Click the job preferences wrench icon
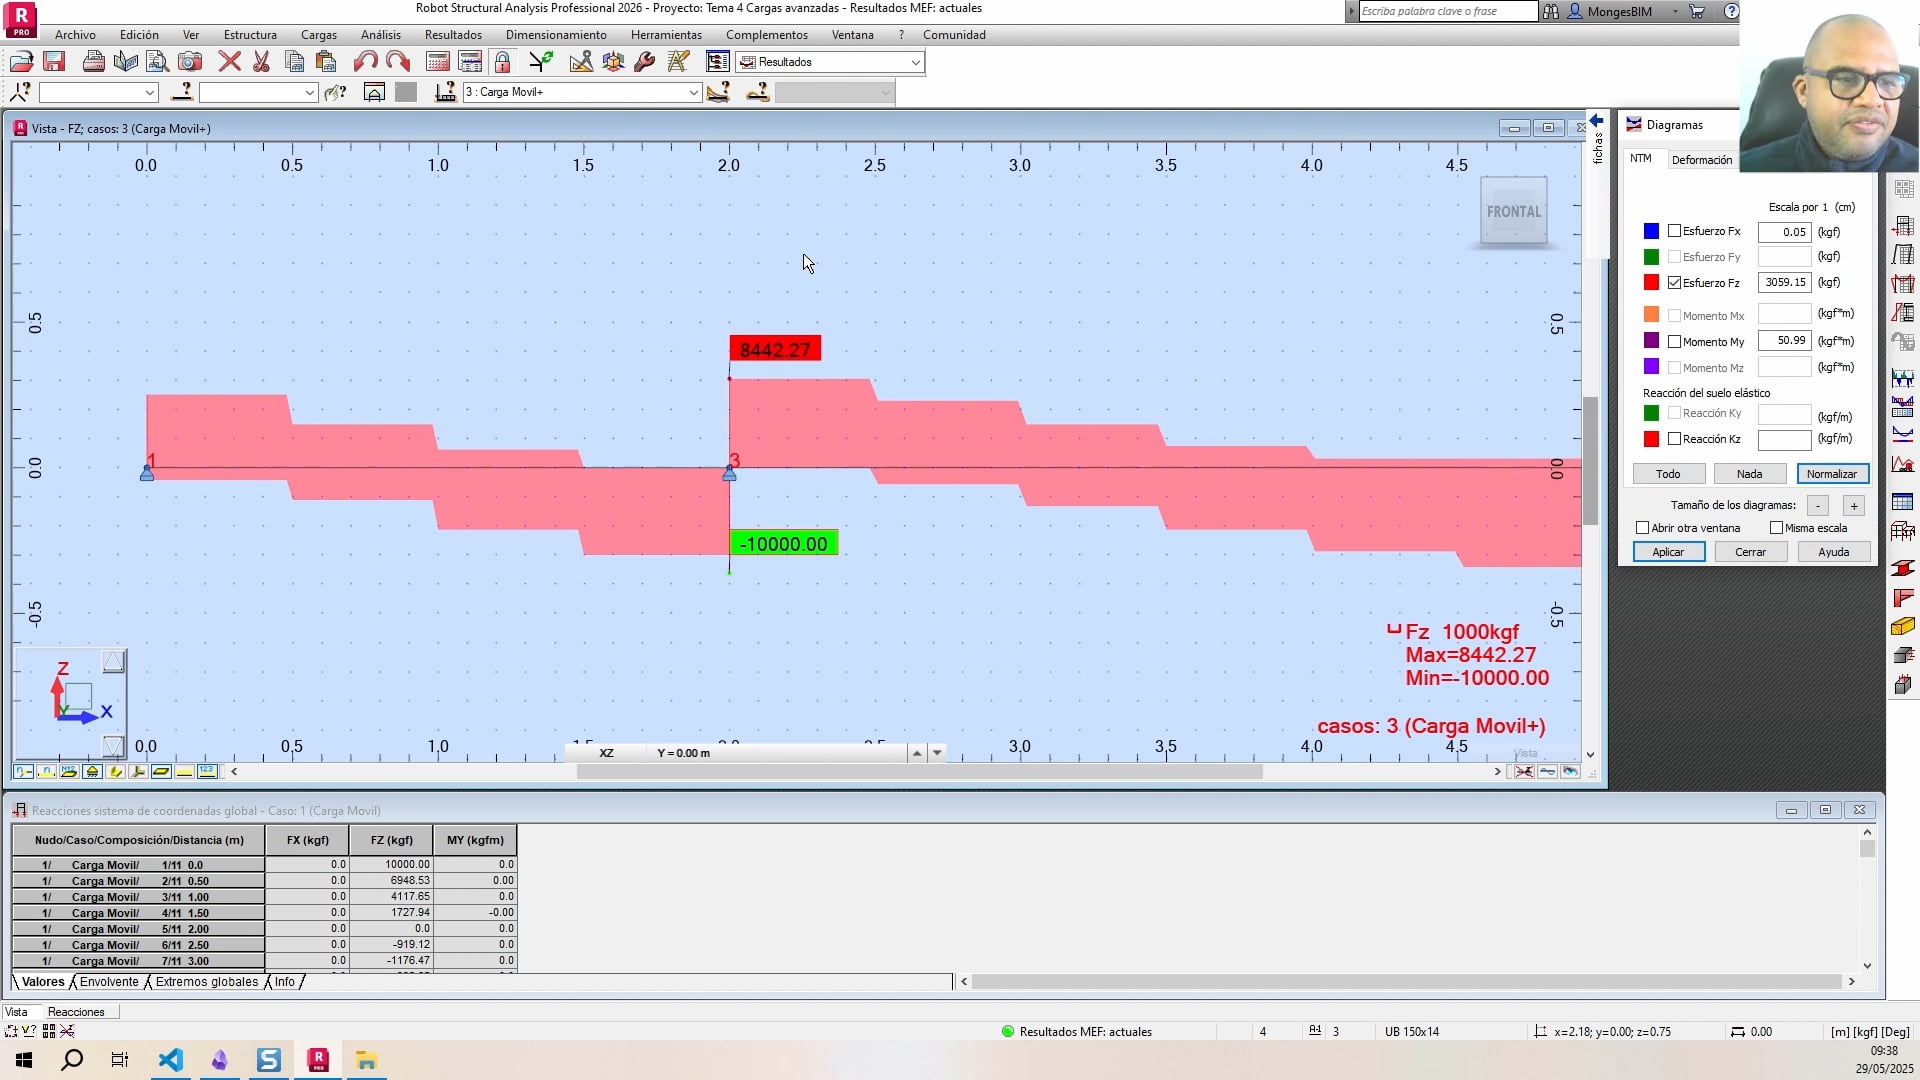This screenshot has height=1080, width=1920. click(x=645, y=62)
